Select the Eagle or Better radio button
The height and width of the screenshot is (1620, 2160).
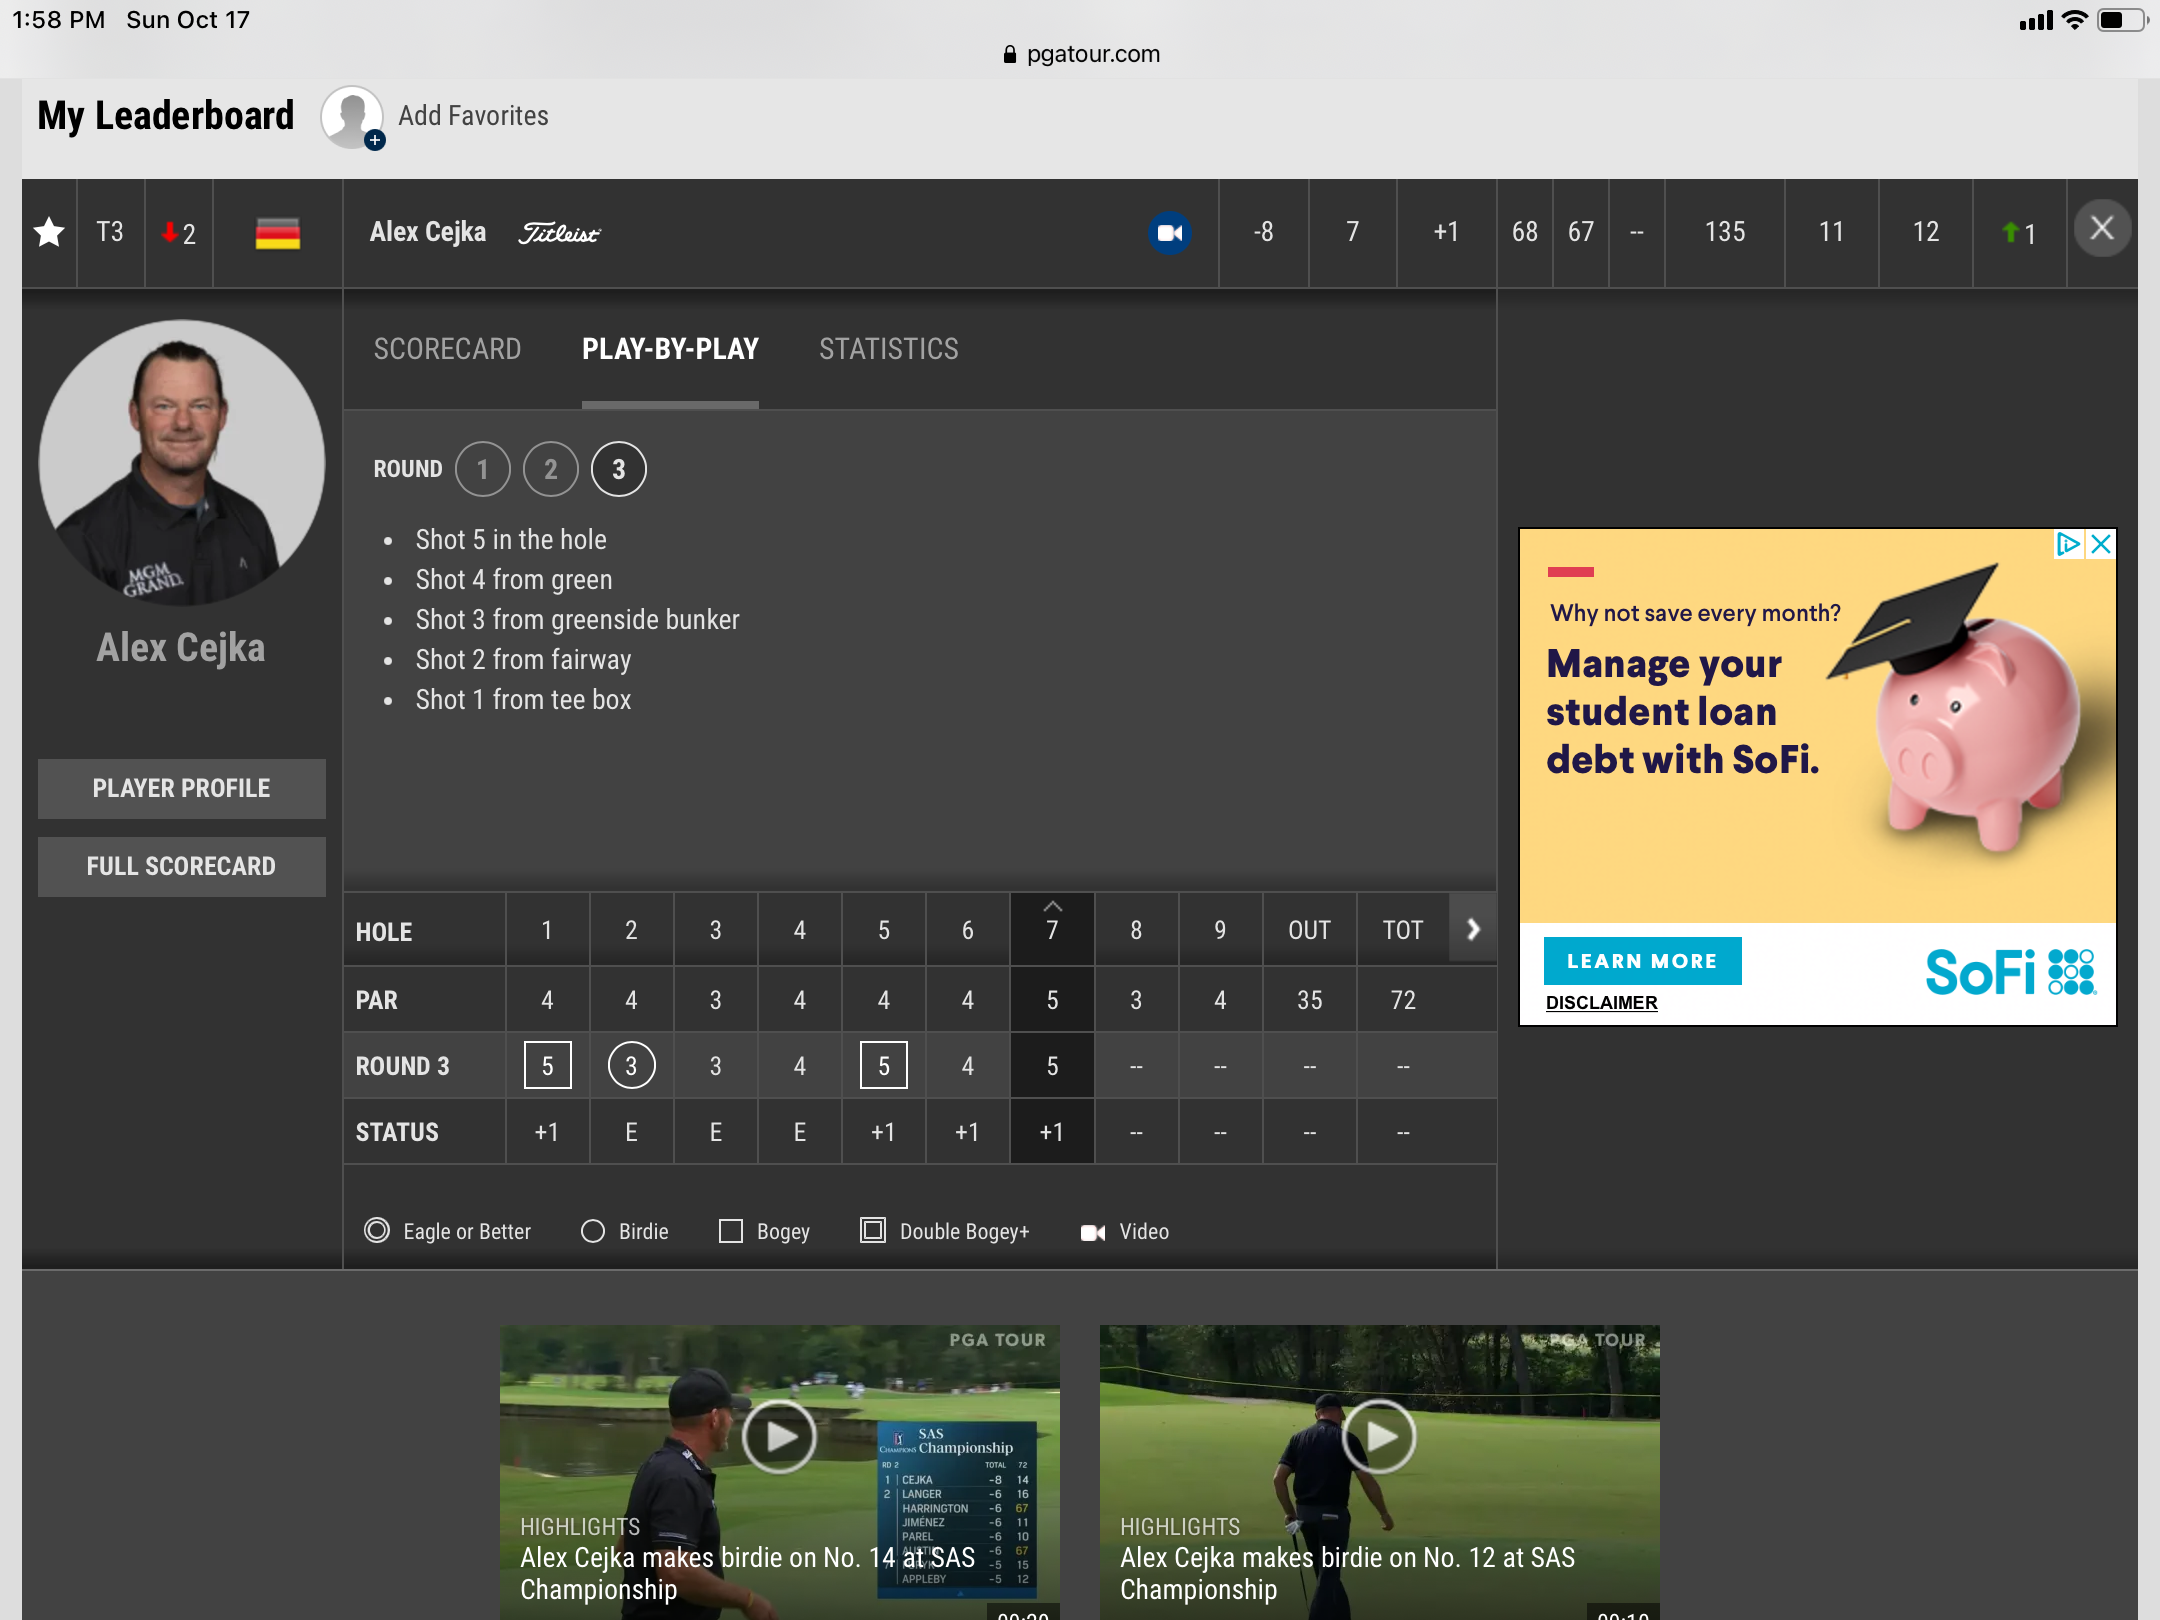tap(374, 1230)
